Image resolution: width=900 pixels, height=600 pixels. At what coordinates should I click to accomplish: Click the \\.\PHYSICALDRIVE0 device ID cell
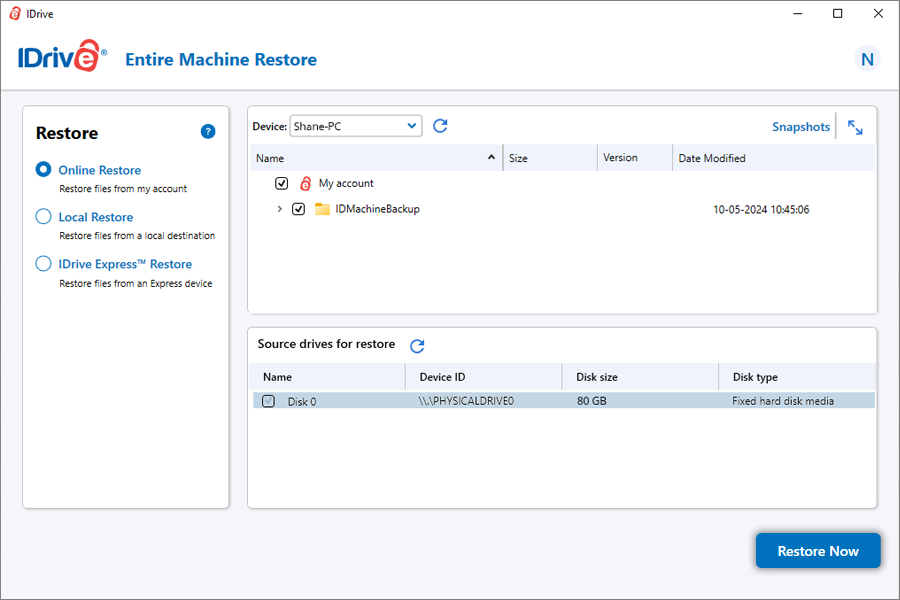pos(466,401)
